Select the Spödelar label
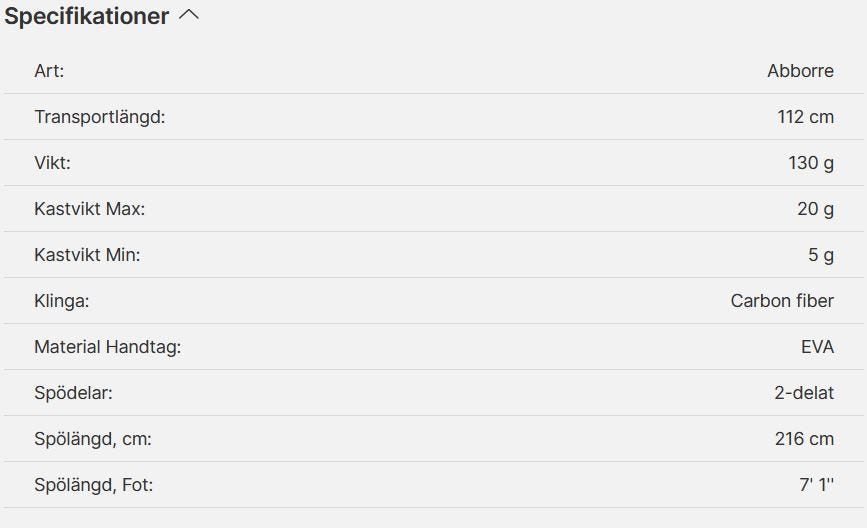 pyautogui.click(x=73, y=393)
